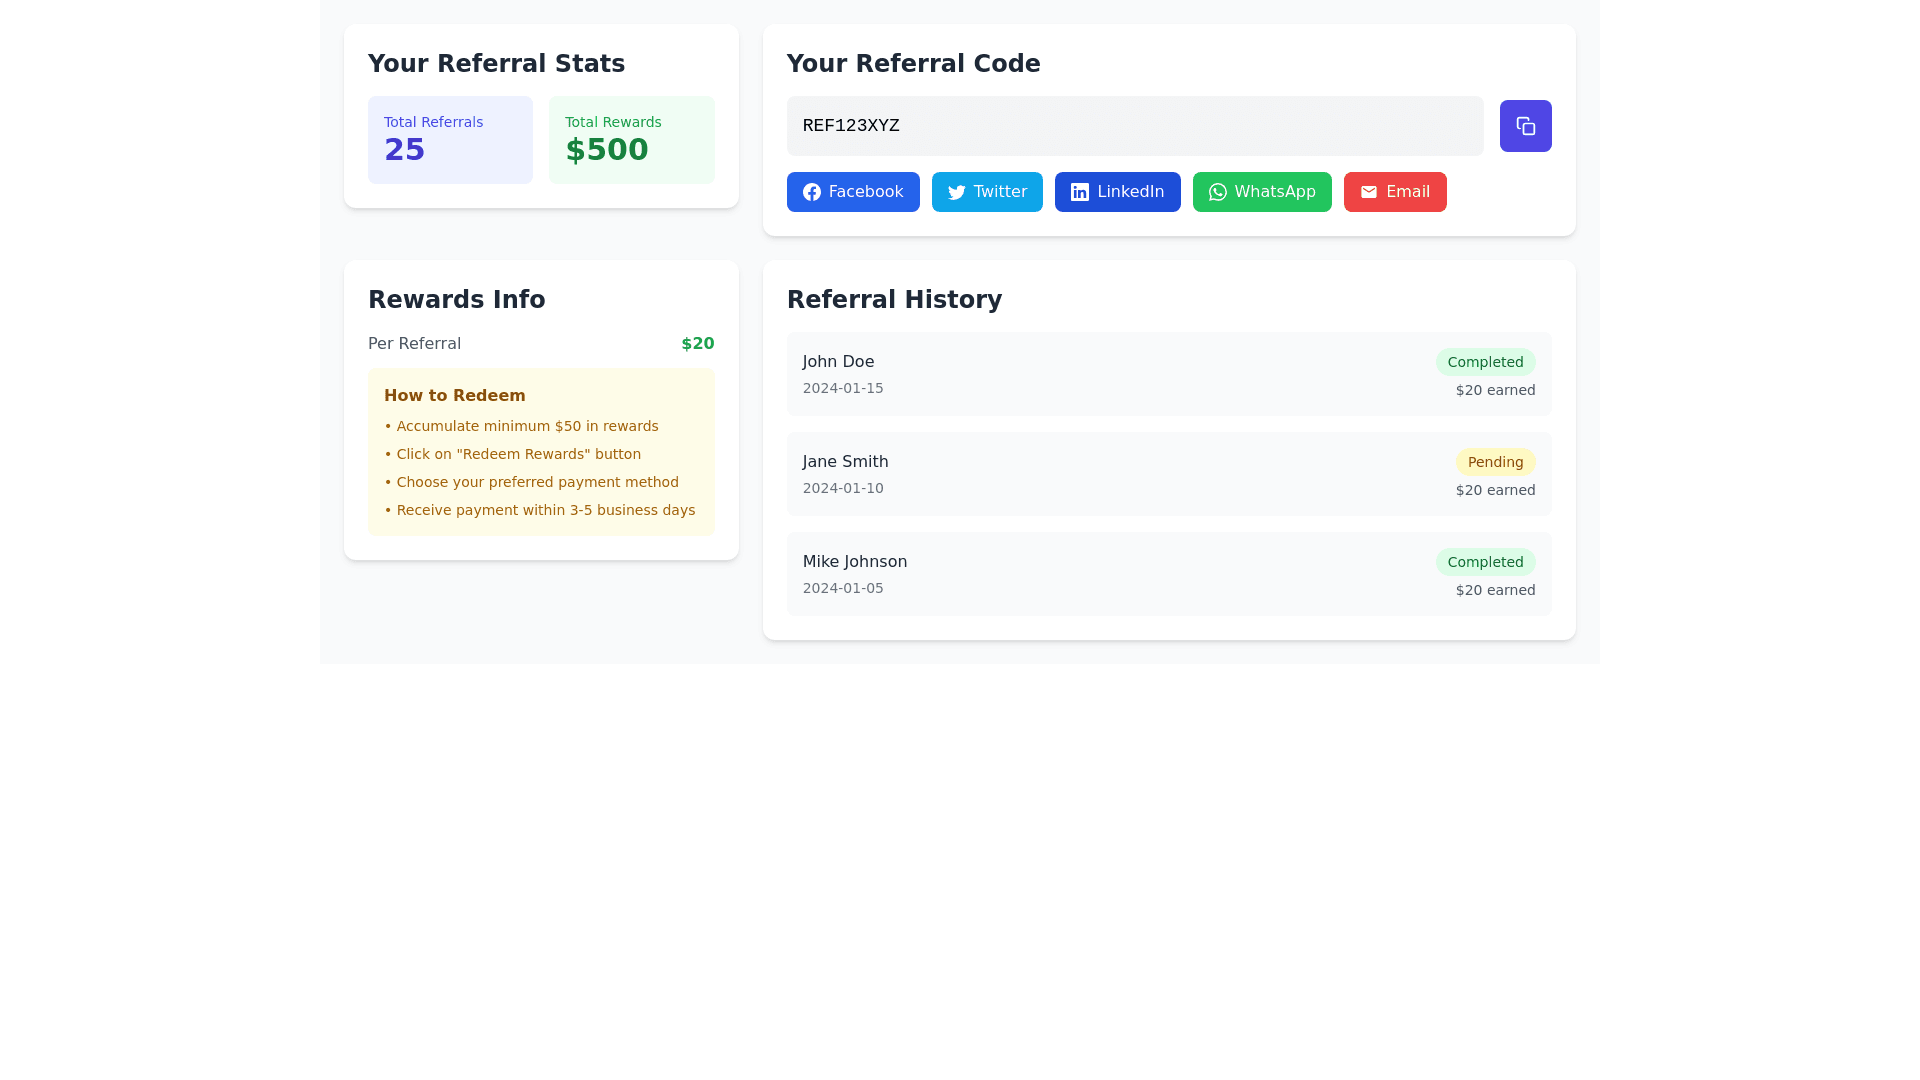1920x1080 pixels.
Task: Focus the REF123XYZ referral code field
Action: pyautogui.click(x=1134, y=126)
